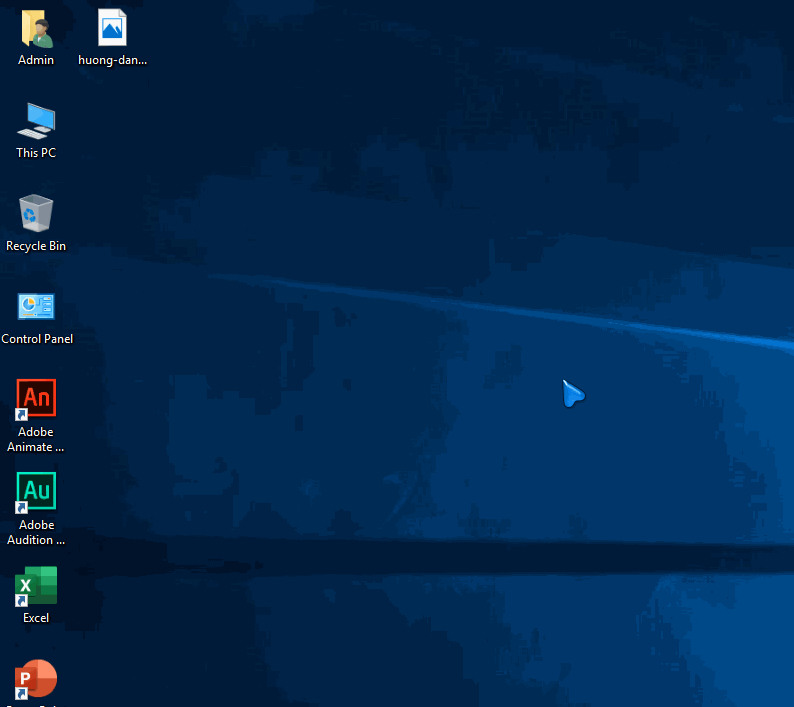Select the Control Panel desktop icon

coord(36,306)
